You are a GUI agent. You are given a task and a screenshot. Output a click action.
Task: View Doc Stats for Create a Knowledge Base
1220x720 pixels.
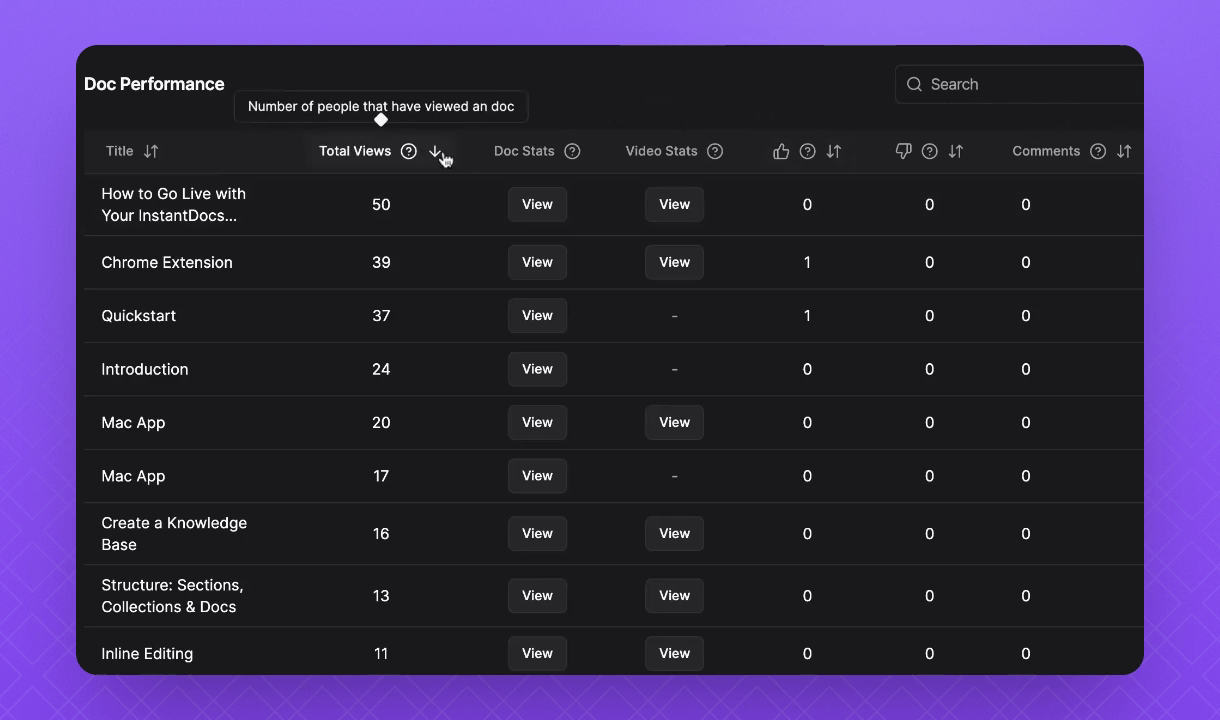point(537,533)
